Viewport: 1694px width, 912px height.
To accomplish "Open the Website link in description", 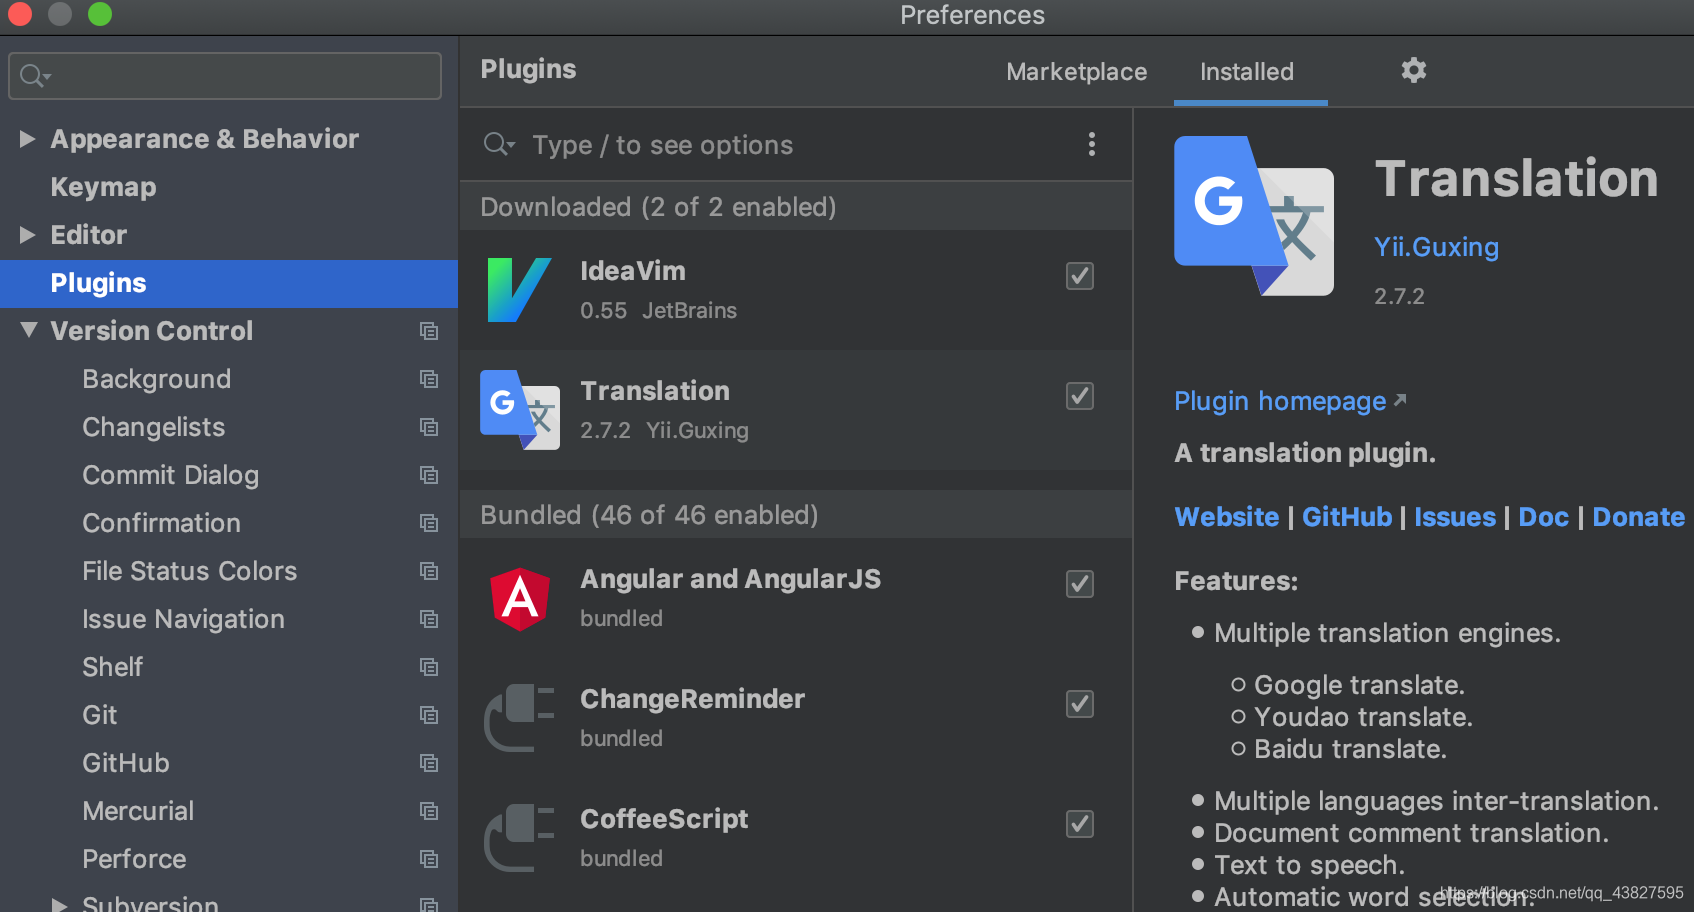I will [x=1226, y=517].
